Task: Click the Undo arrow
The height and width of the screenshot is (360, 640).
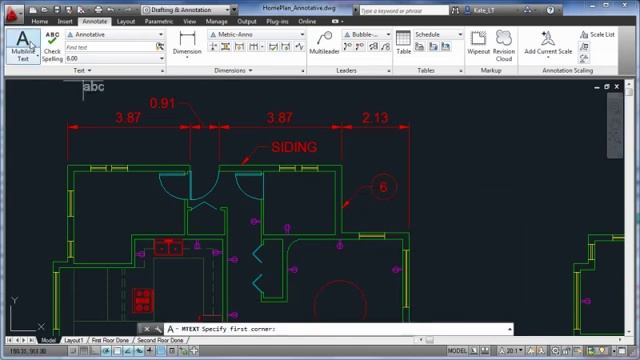Action: (110, 10)
